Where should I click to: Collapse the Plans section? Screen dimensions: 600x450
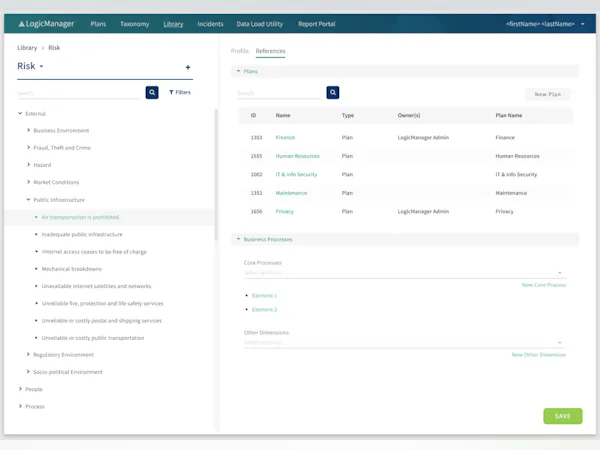pyautogui.click(x=238, y=71)
